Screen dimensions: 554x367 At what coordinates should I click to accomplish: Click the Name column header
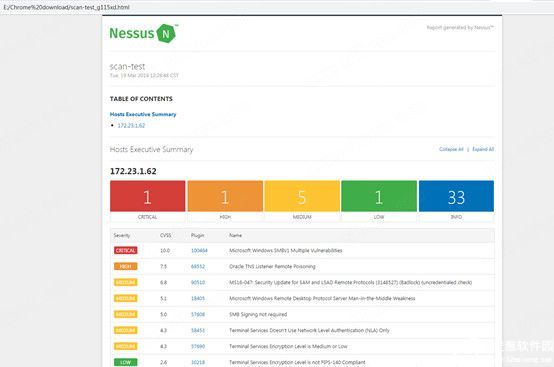(235, 235)
